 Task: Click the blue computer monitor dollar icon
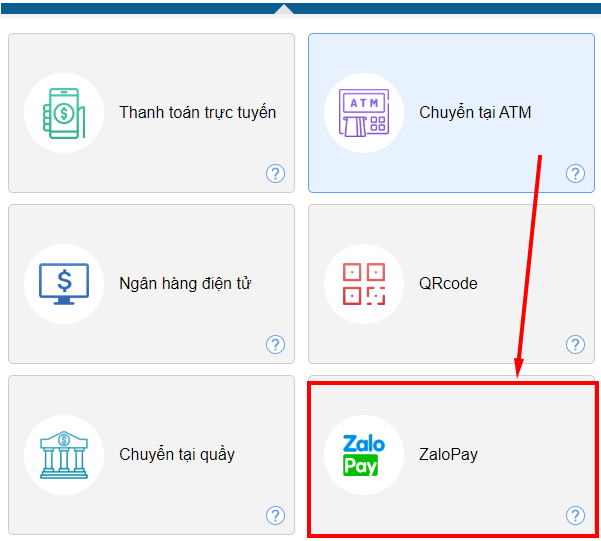point(64,284)
